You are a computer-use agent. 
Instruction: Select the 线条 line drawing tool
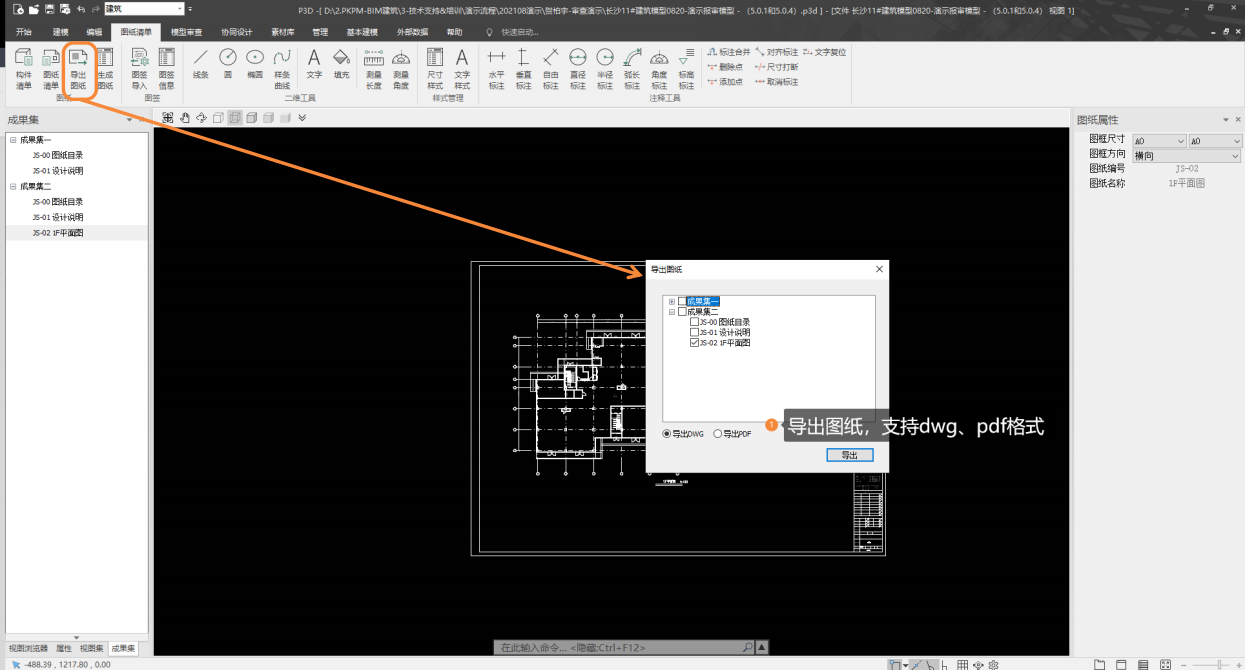201,63
